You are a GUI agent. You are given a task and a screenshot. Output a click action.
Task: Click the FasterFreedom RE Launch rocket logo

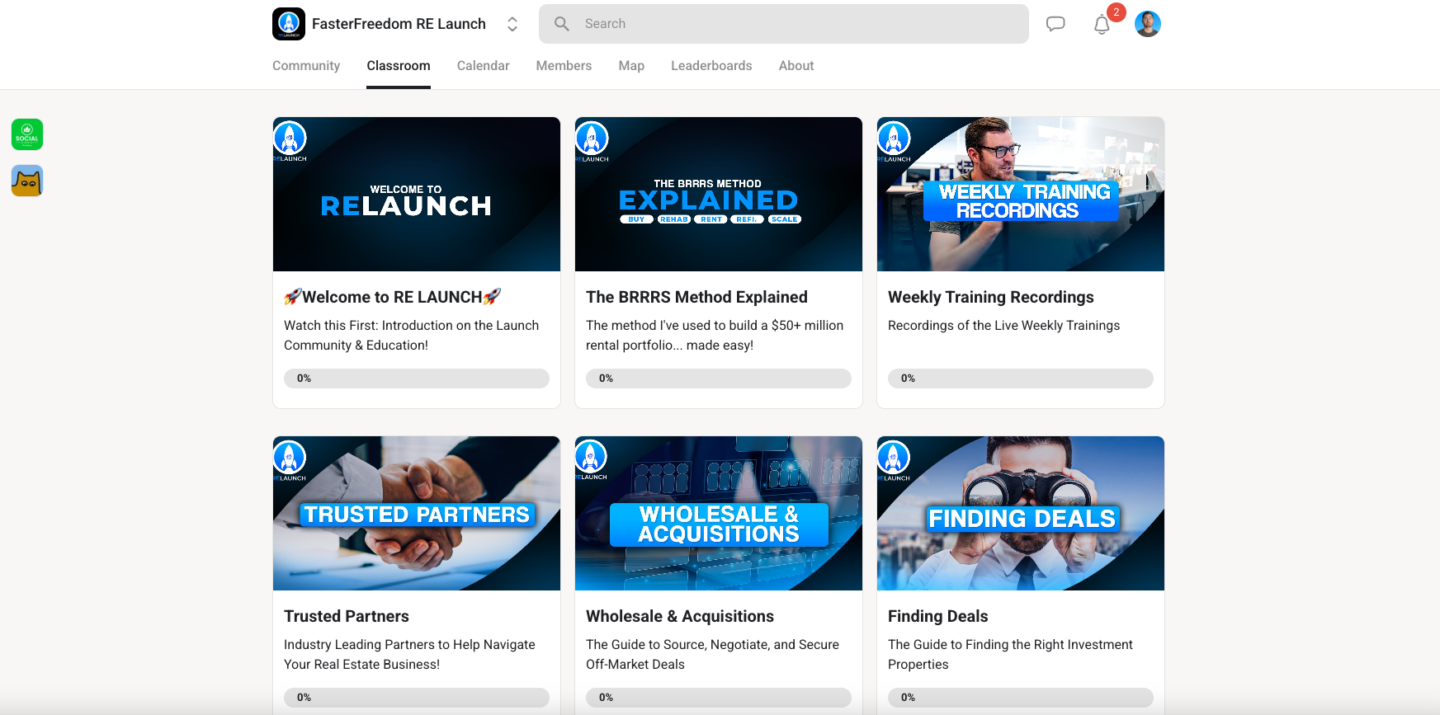coord(288,24)
